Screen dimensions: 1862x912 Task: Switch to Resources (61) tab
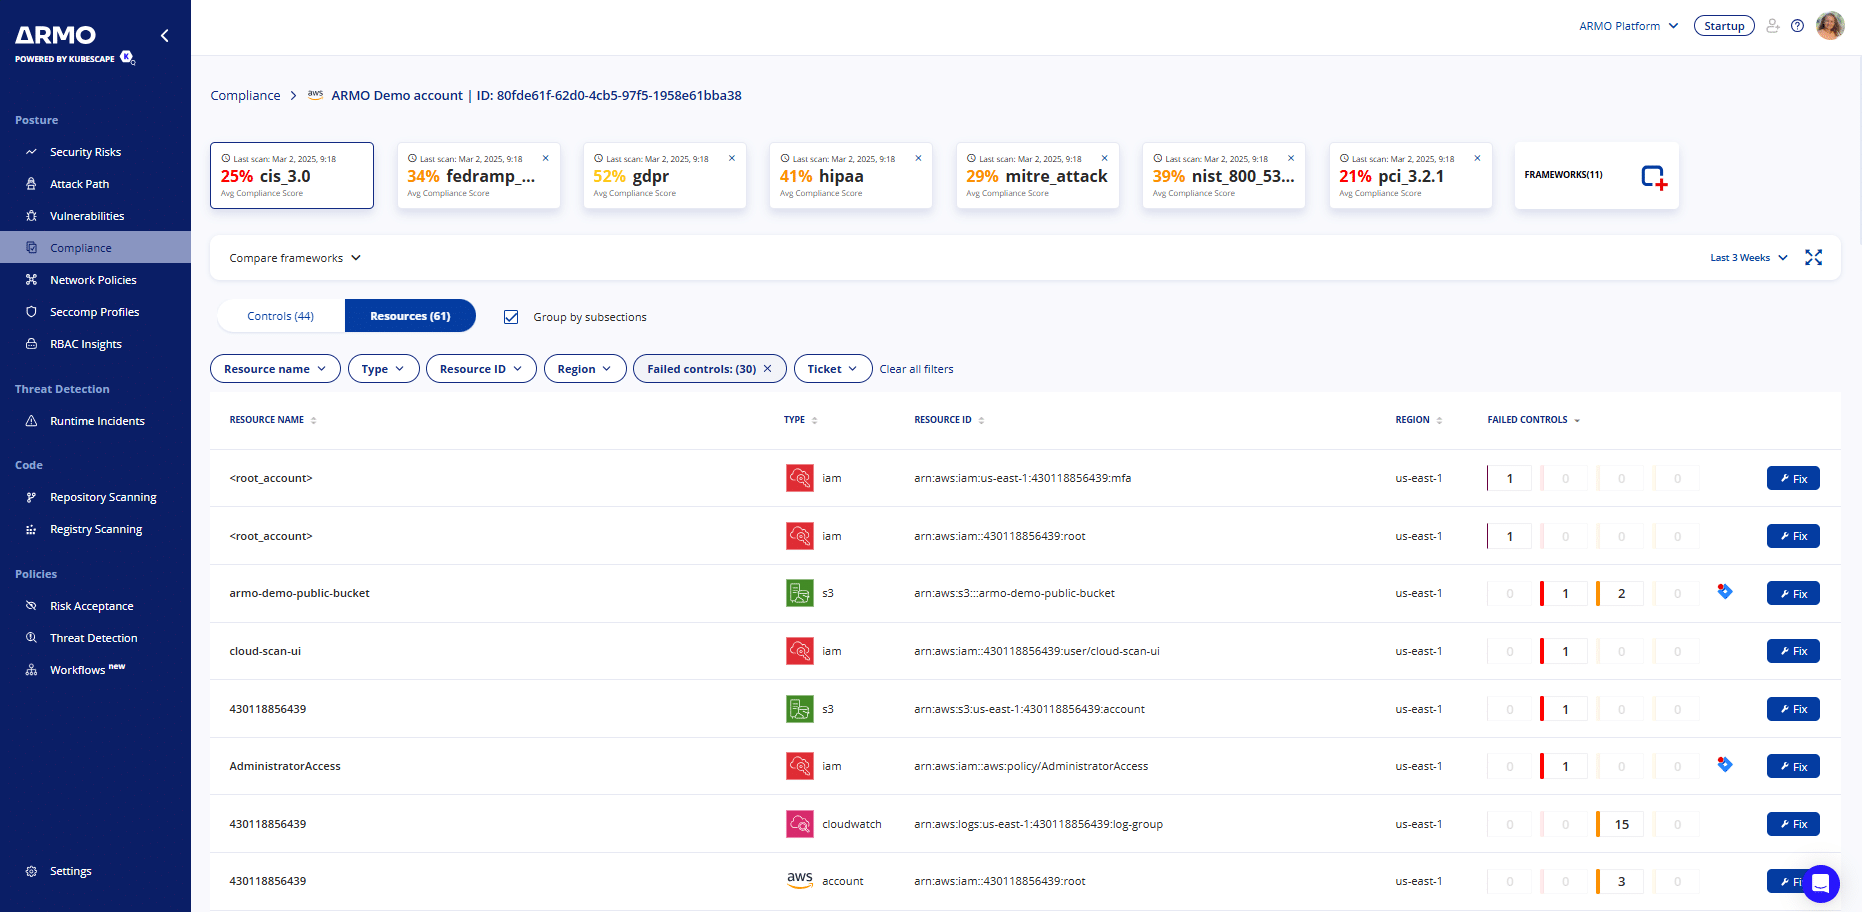(x=410, y=316)
